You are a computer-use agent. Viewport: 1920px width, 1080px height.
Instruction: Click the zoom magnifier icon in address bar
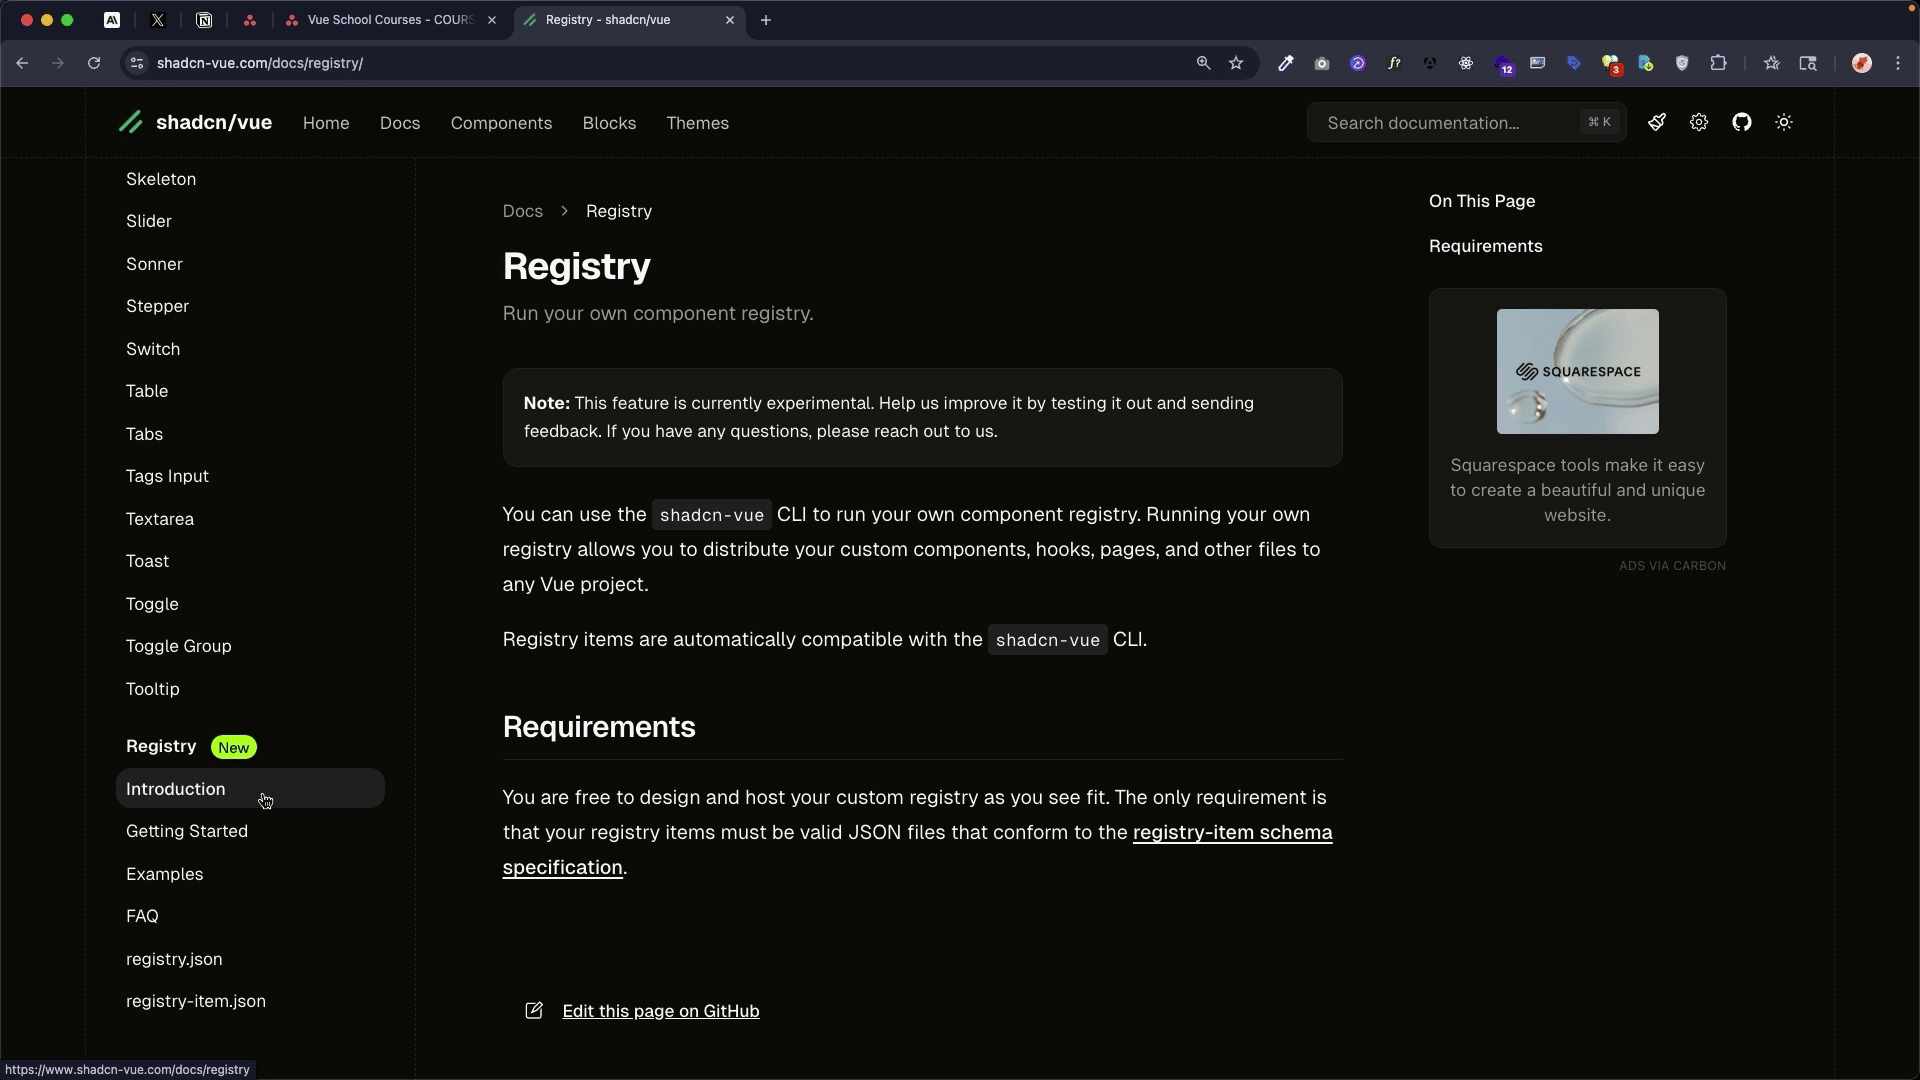point(1203,63)
